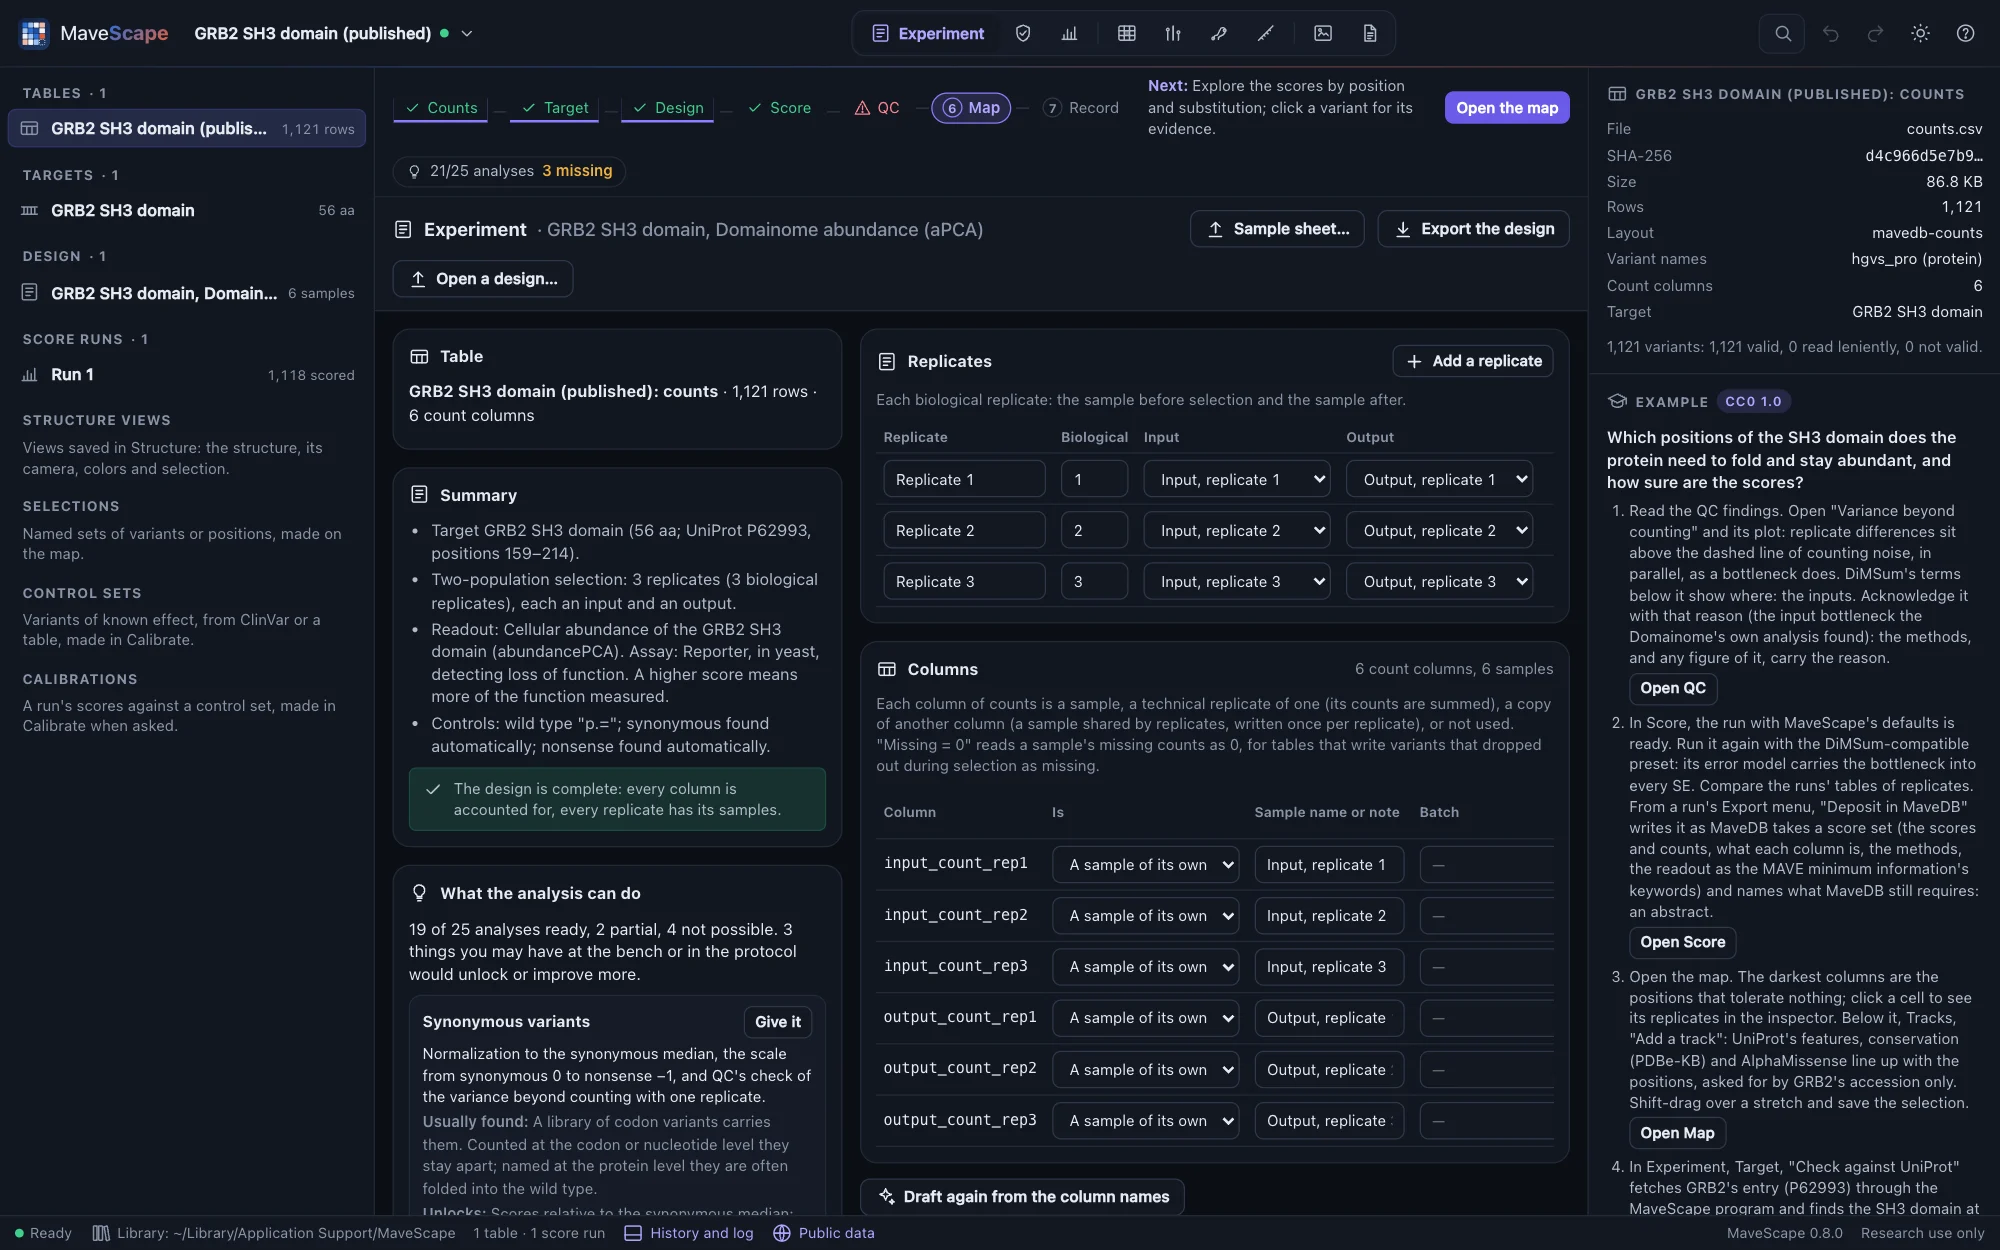Screen dimensions: 2000x1250
Task: Go to the Design step
Action: (668, 107)
